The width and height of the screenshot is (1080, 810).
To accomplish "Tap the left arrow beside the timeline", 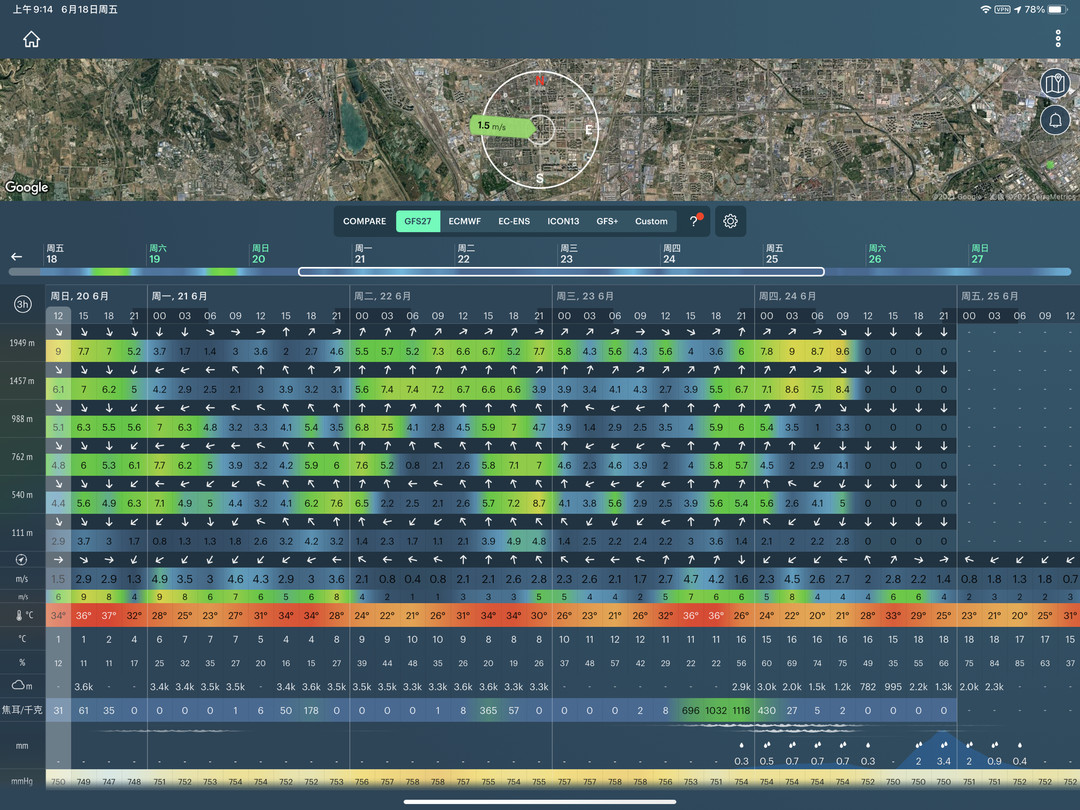I will [16, 256].
